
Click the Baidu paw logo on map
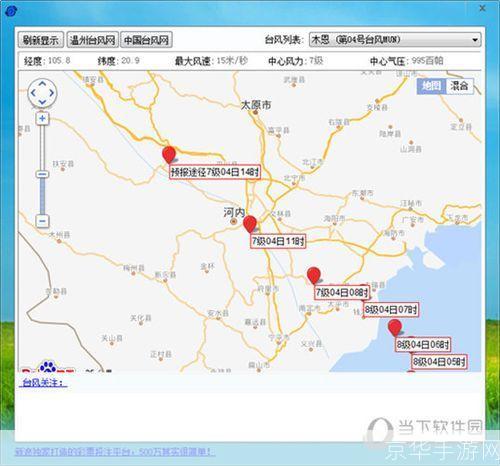(x=48, y=366)
